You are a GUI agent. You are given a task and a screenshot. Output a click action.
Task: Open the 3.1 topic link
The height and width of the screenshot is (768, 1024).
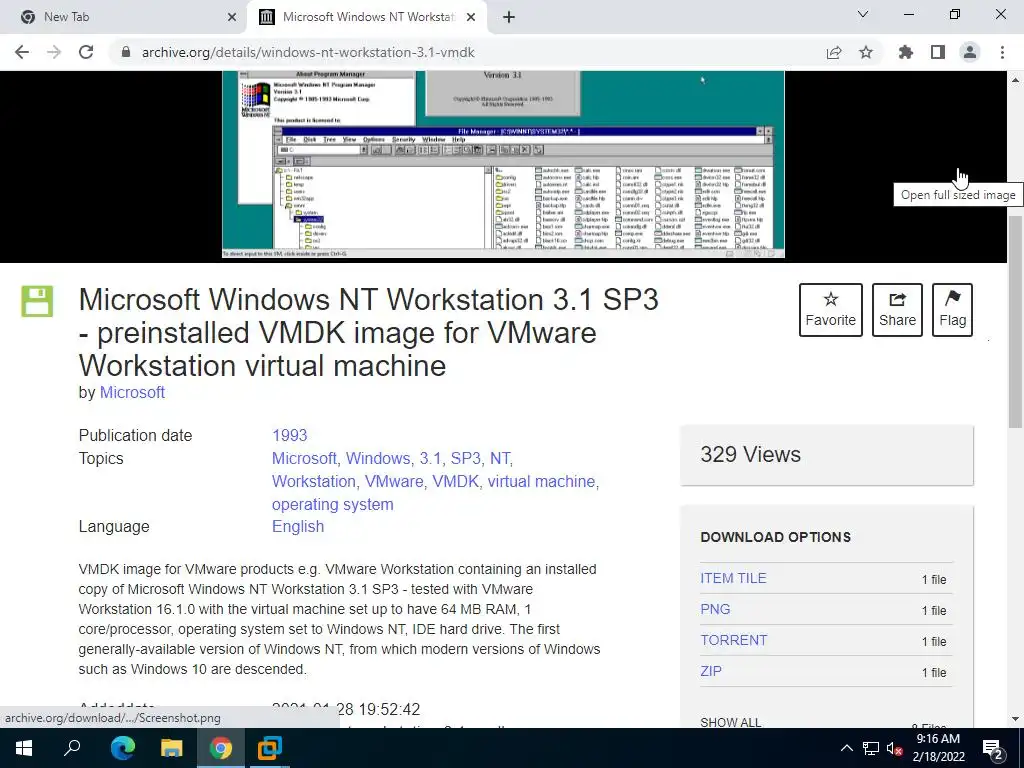(x=430, y=458)
